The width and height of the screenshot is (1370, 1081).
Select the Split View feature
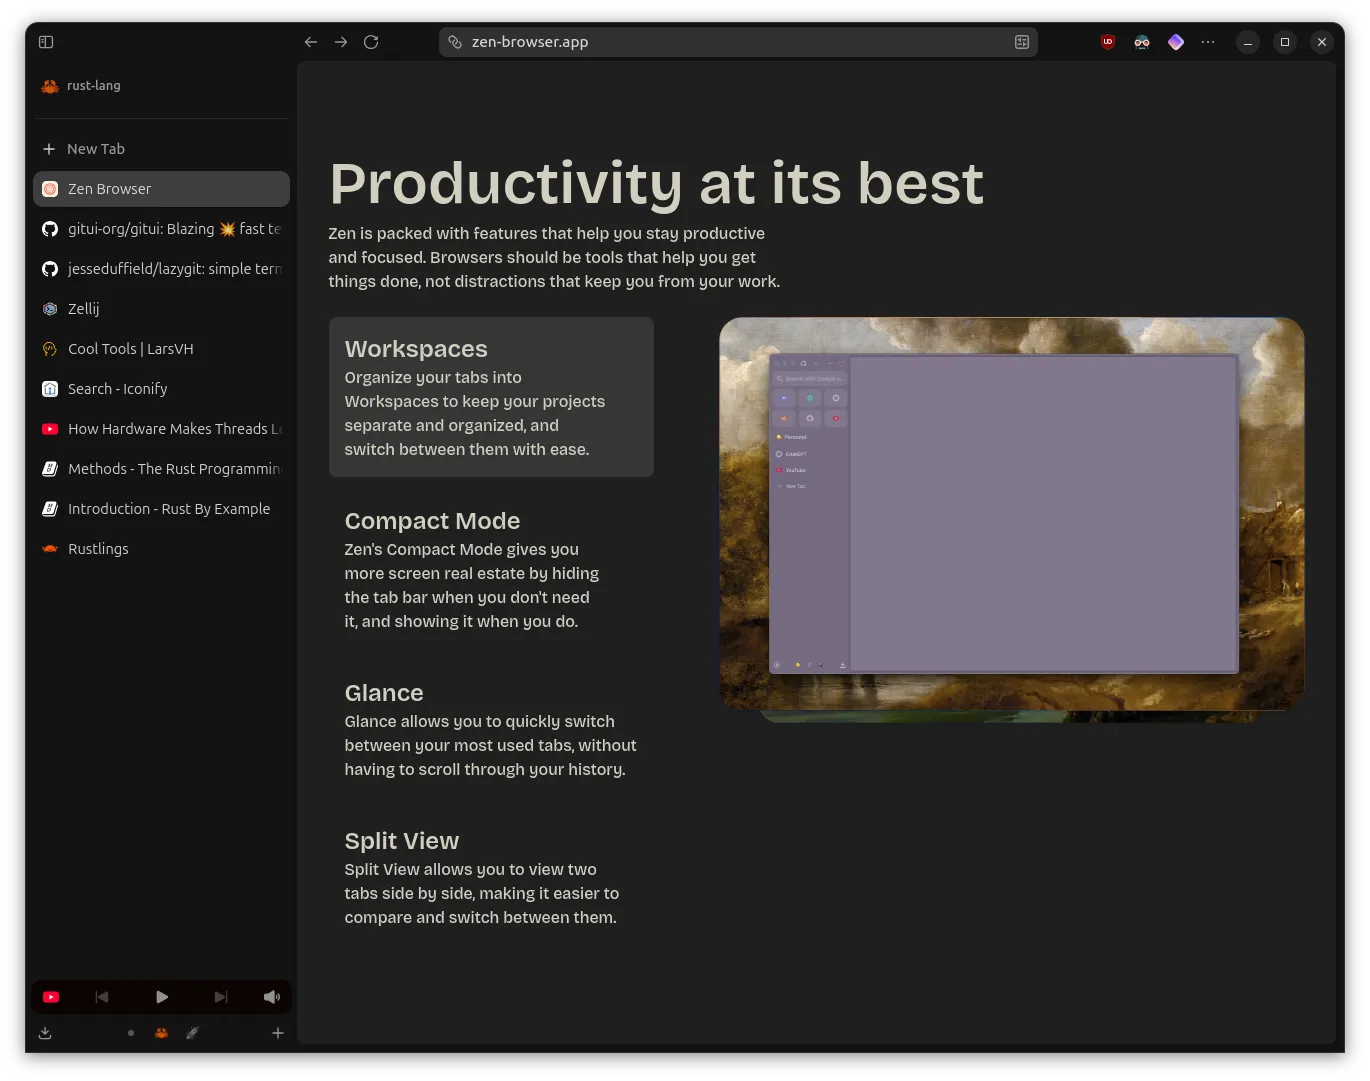(x=491, y=877)
